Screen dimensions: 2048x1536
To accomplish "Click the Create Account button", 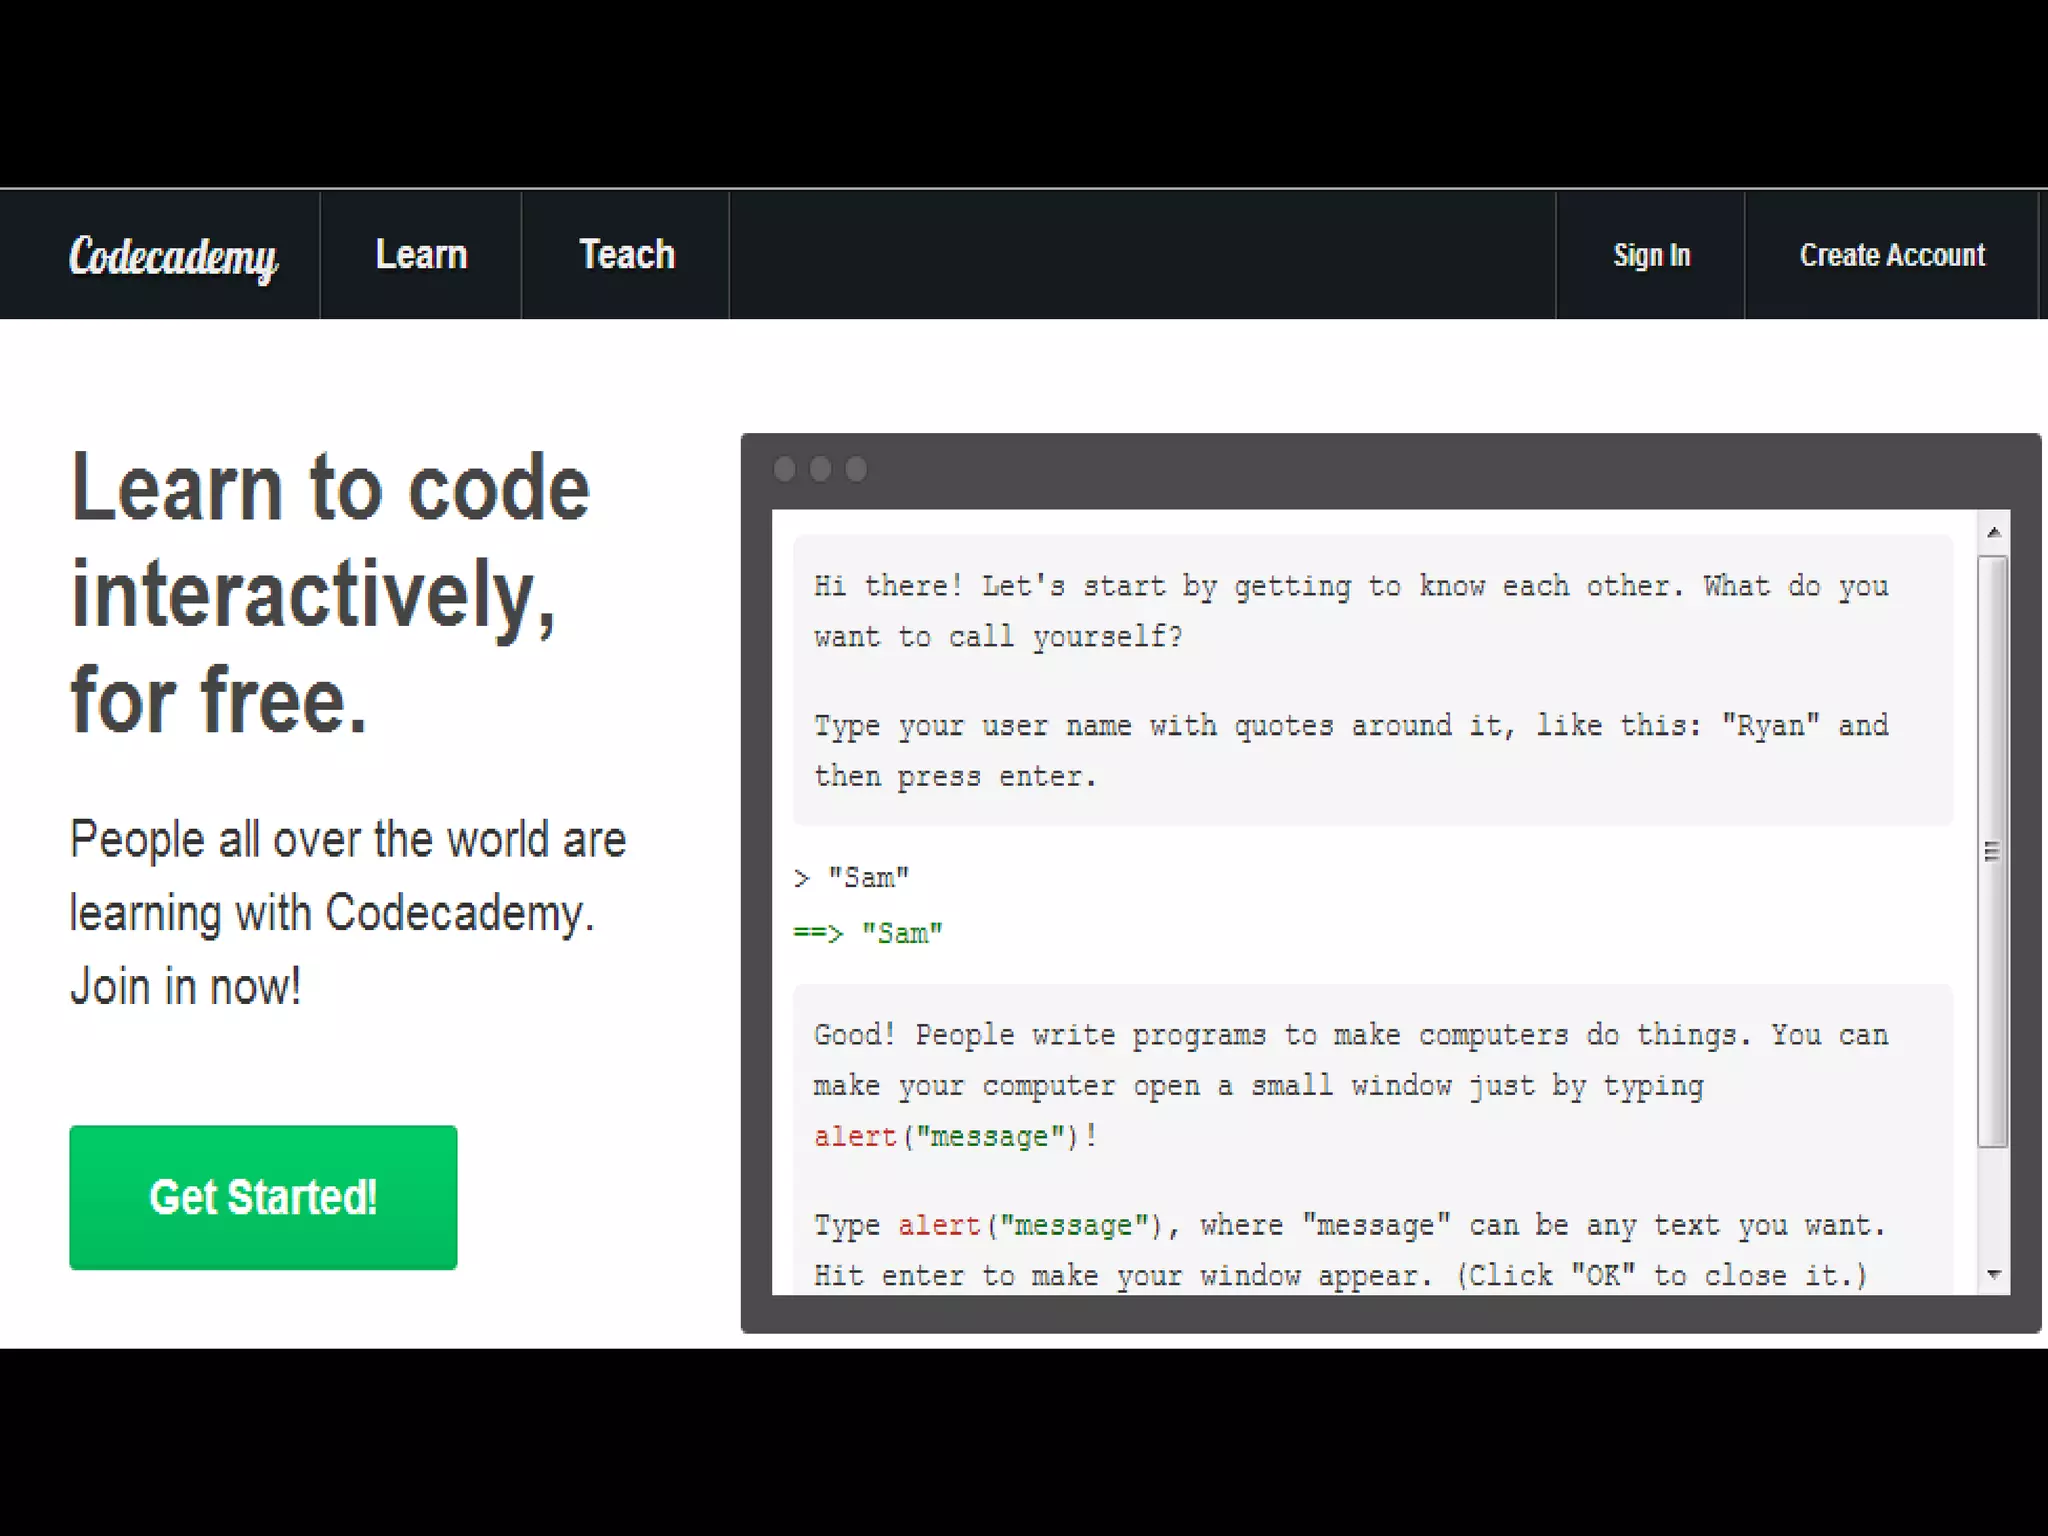I will point(1892,255).
